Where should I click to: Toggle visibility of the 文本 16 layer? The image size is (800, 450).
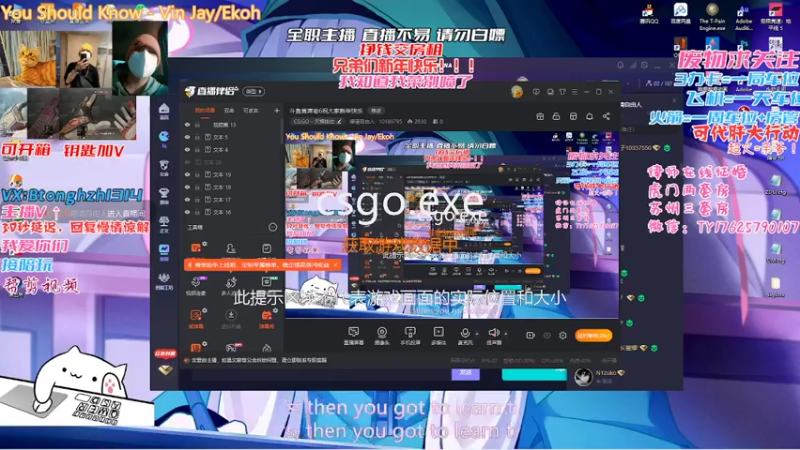click(x=187, y=212)
